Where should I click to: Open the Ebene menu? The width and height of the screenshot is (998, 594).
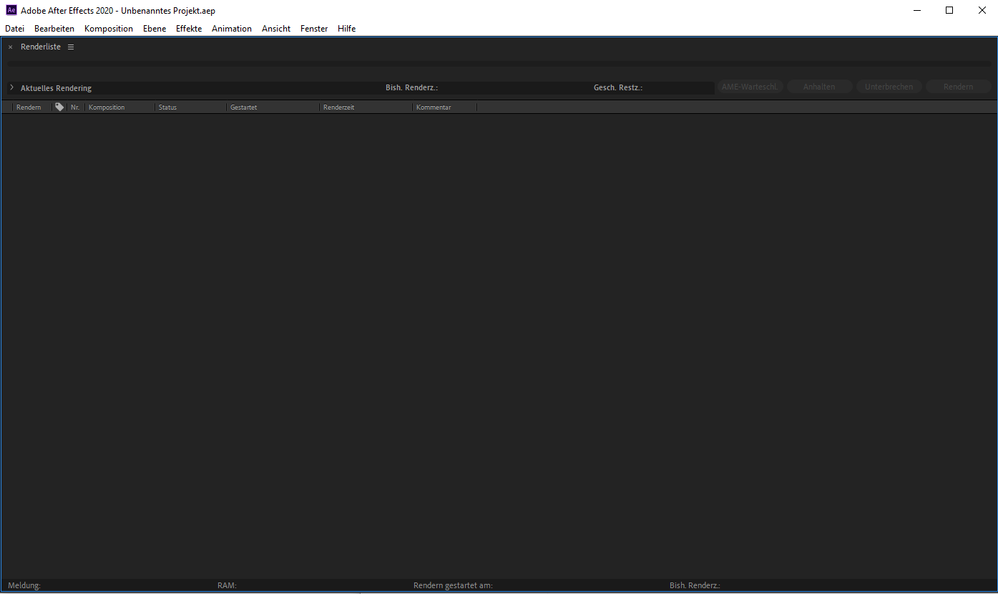[154, 29]
